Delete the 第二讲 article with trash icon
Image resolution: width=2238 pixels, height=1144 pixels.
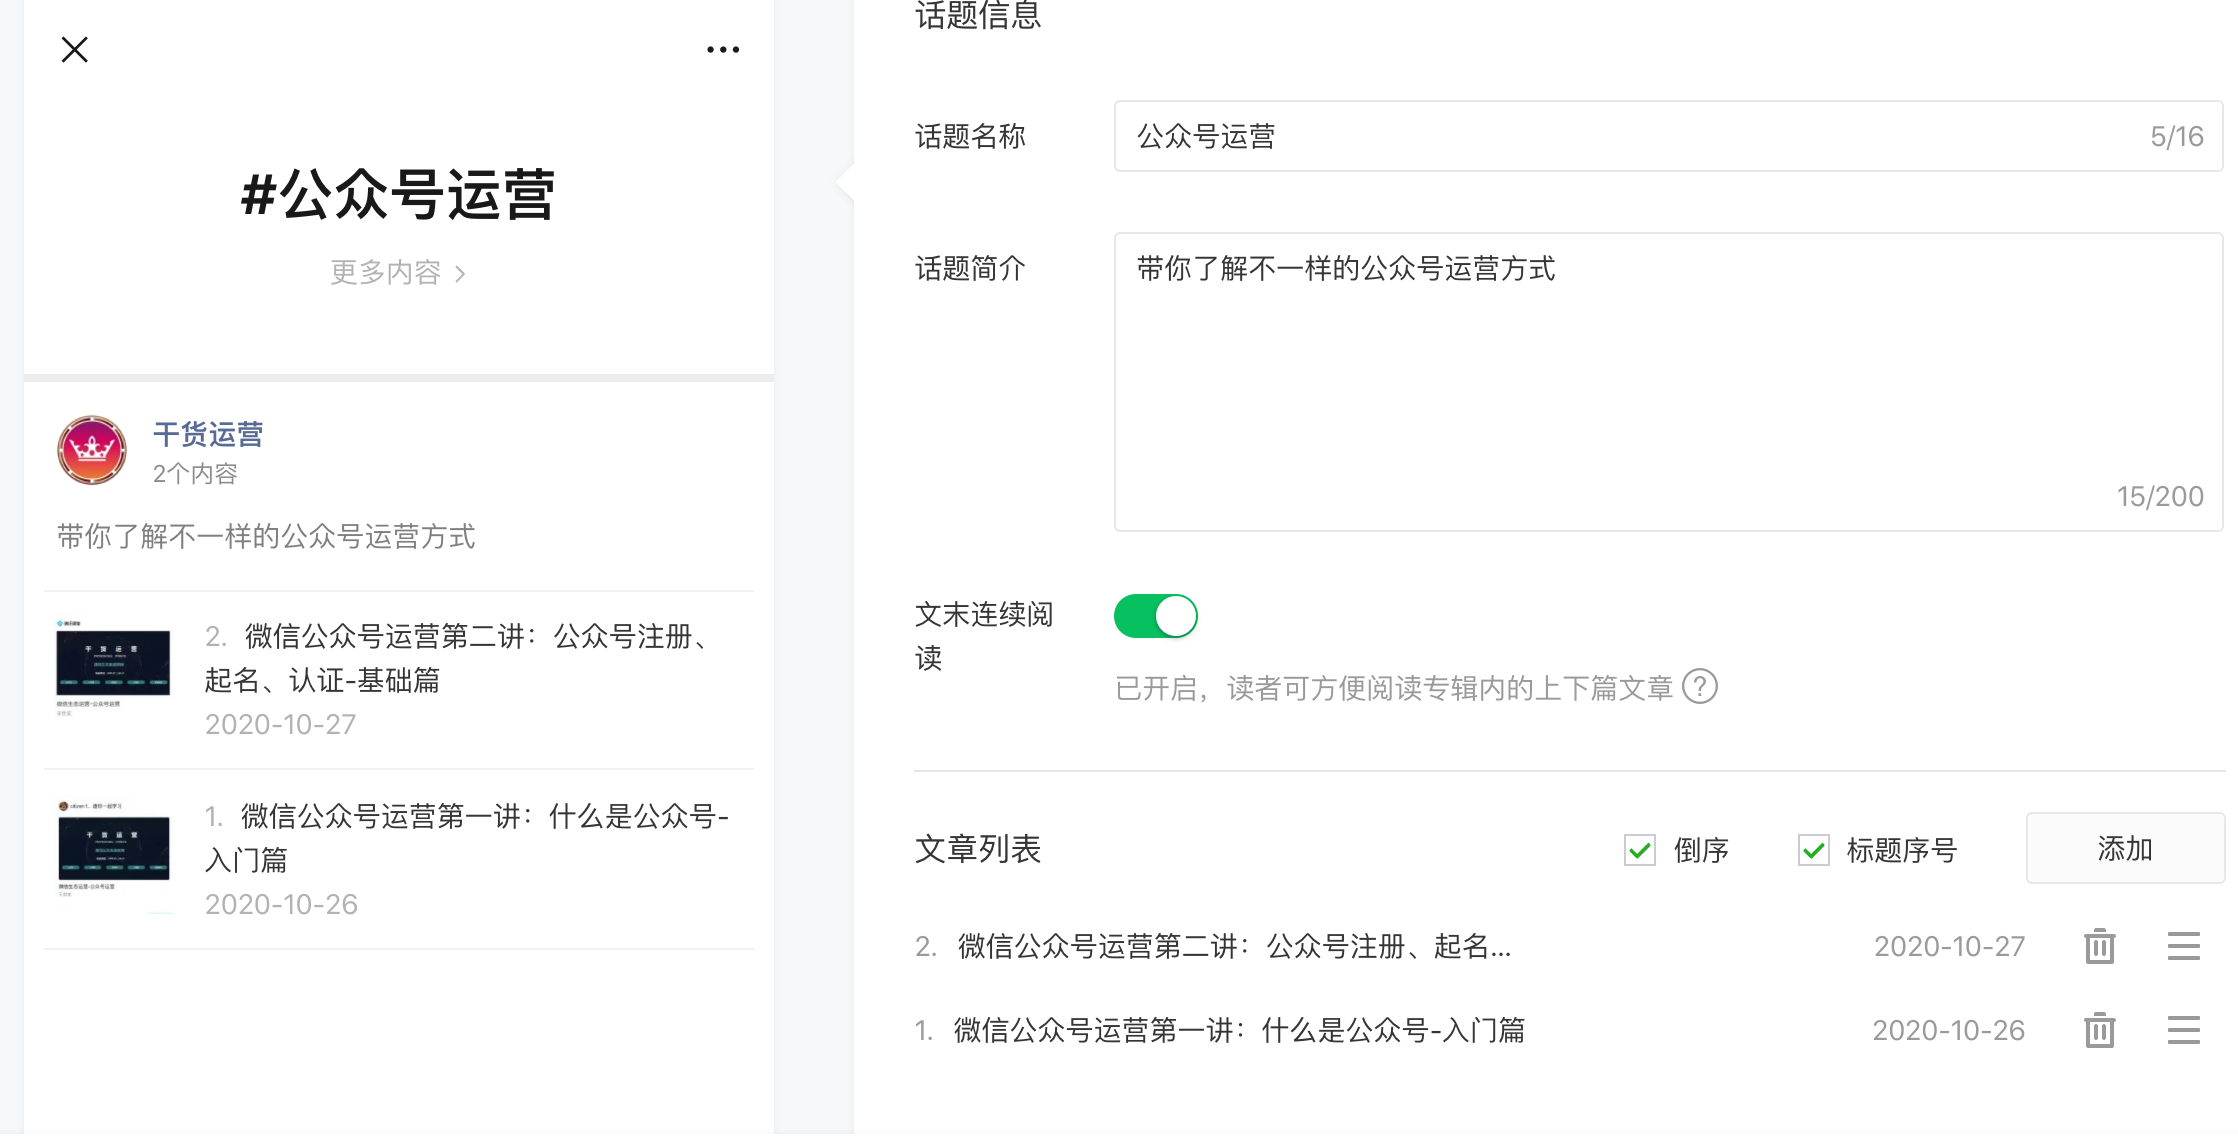[2099, 946]
